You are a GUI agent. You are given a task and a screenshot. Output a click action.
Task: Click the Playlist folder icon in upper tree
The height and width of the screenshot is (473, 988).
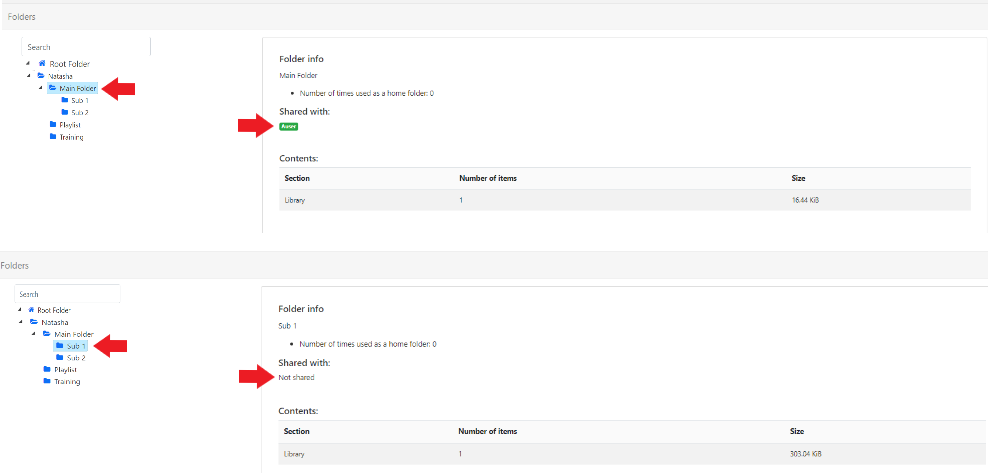pyautogui.click(x=53, y=124)
